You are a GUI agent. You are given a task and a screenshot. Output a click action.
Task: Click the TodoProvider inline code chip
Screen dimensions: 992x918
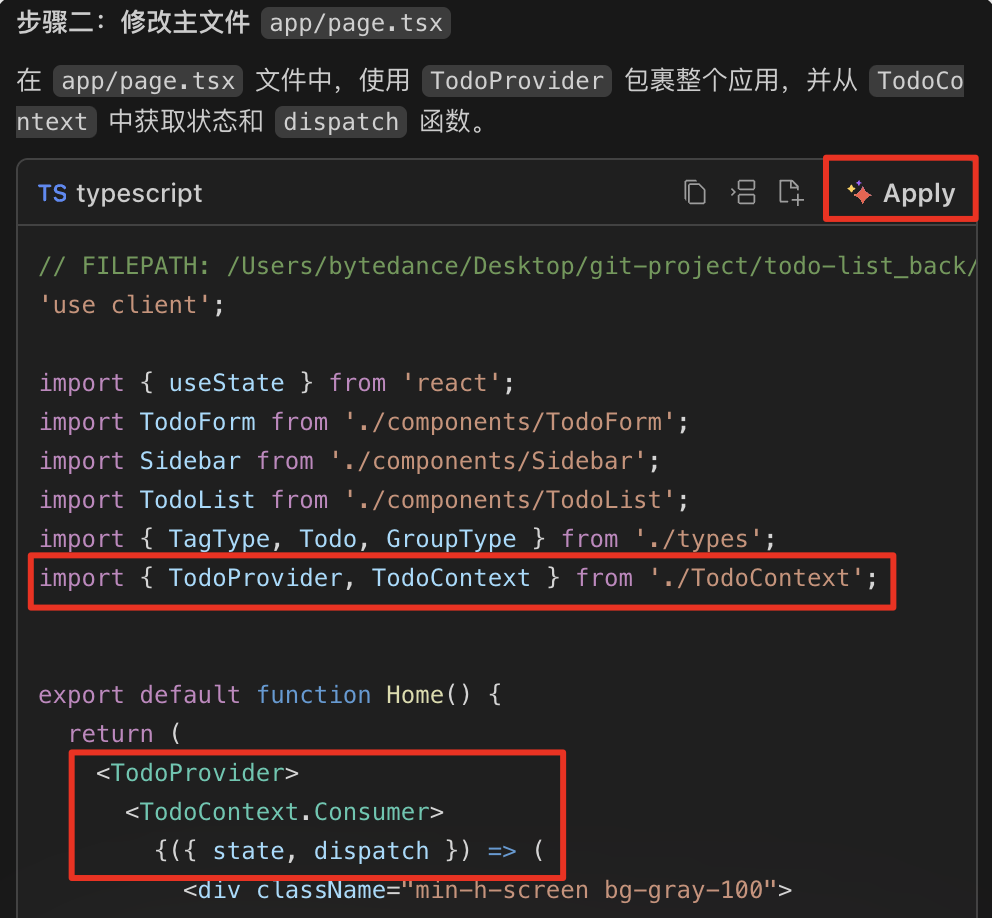pyautogui.click(x=516, y=81)
